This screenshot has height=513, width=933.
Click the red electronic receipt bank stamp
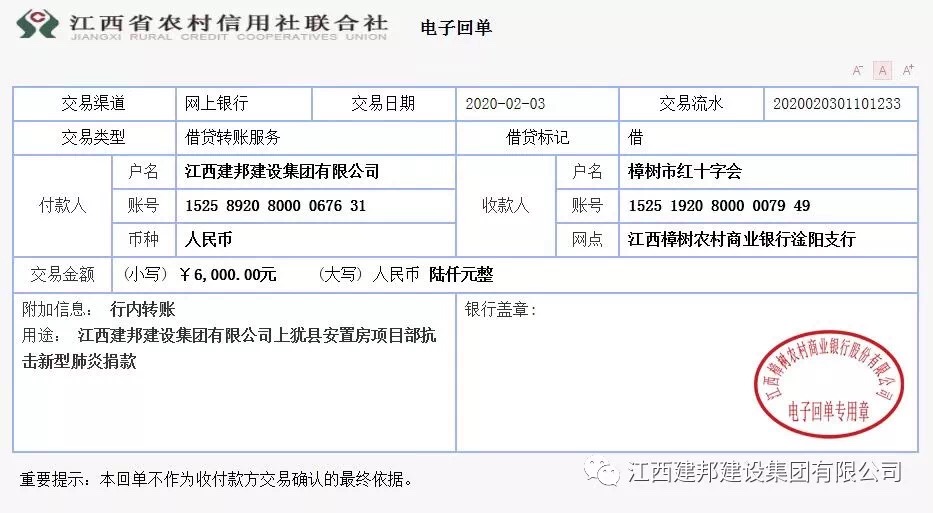point(829,383)
